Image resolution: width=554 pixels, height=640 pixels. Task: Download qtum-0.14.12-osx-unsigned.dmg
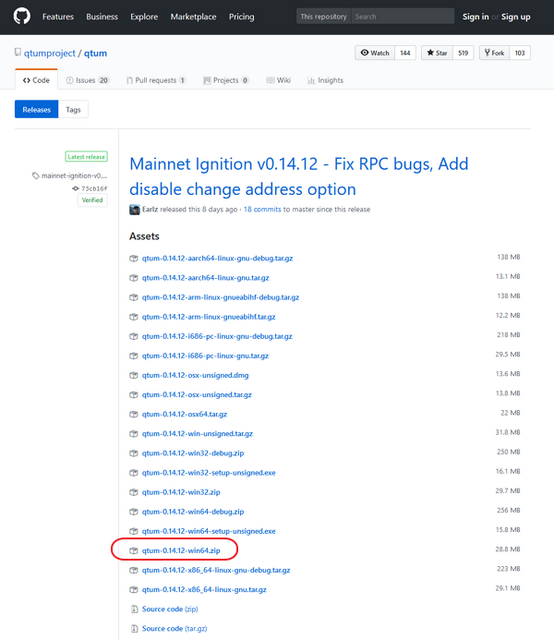(x=195, y=376)
